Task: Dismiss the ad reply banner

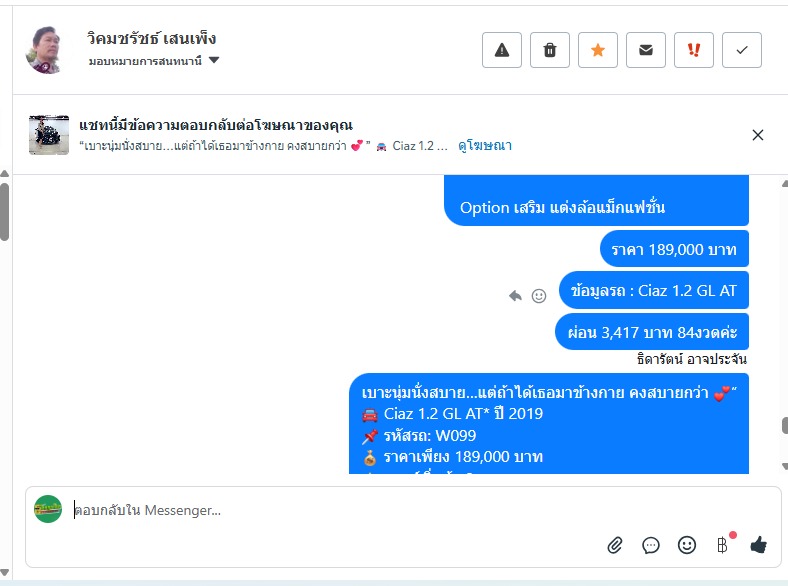Action: pyautogui.click(x=758, y=135)
